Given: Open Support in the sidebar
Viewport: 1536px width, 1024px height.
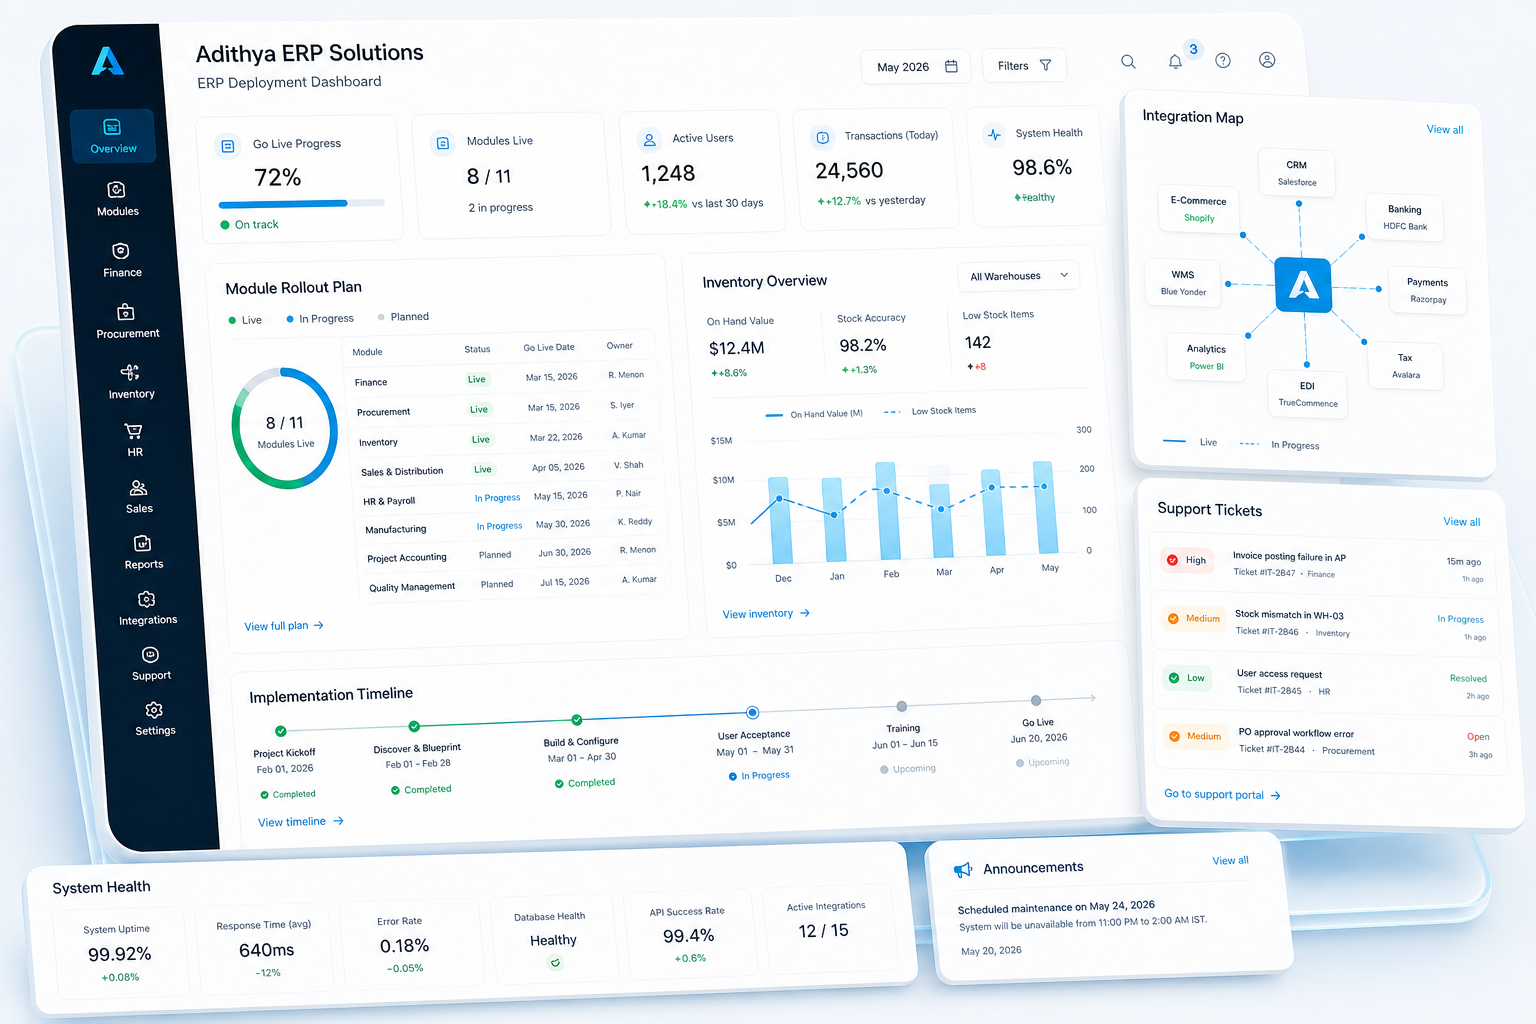Looking at the screenshot, I should [151, 664].
